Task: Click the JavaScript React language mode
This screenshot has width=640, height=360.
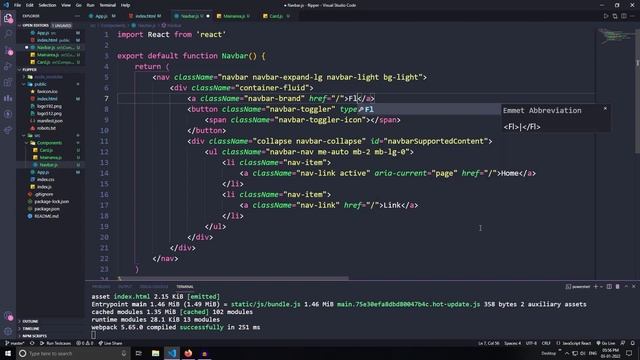Action: (573, 343)
